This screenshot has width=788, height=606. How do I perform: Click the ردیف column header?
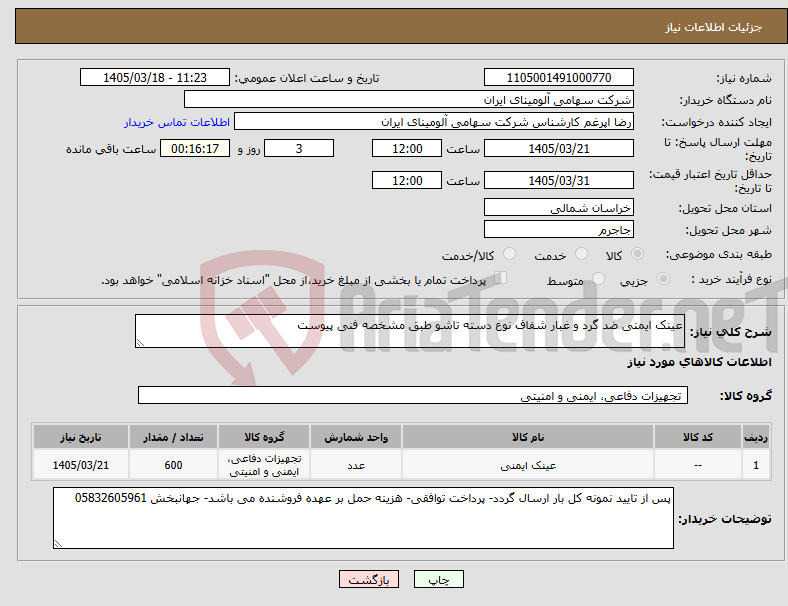tap(755, 437)
